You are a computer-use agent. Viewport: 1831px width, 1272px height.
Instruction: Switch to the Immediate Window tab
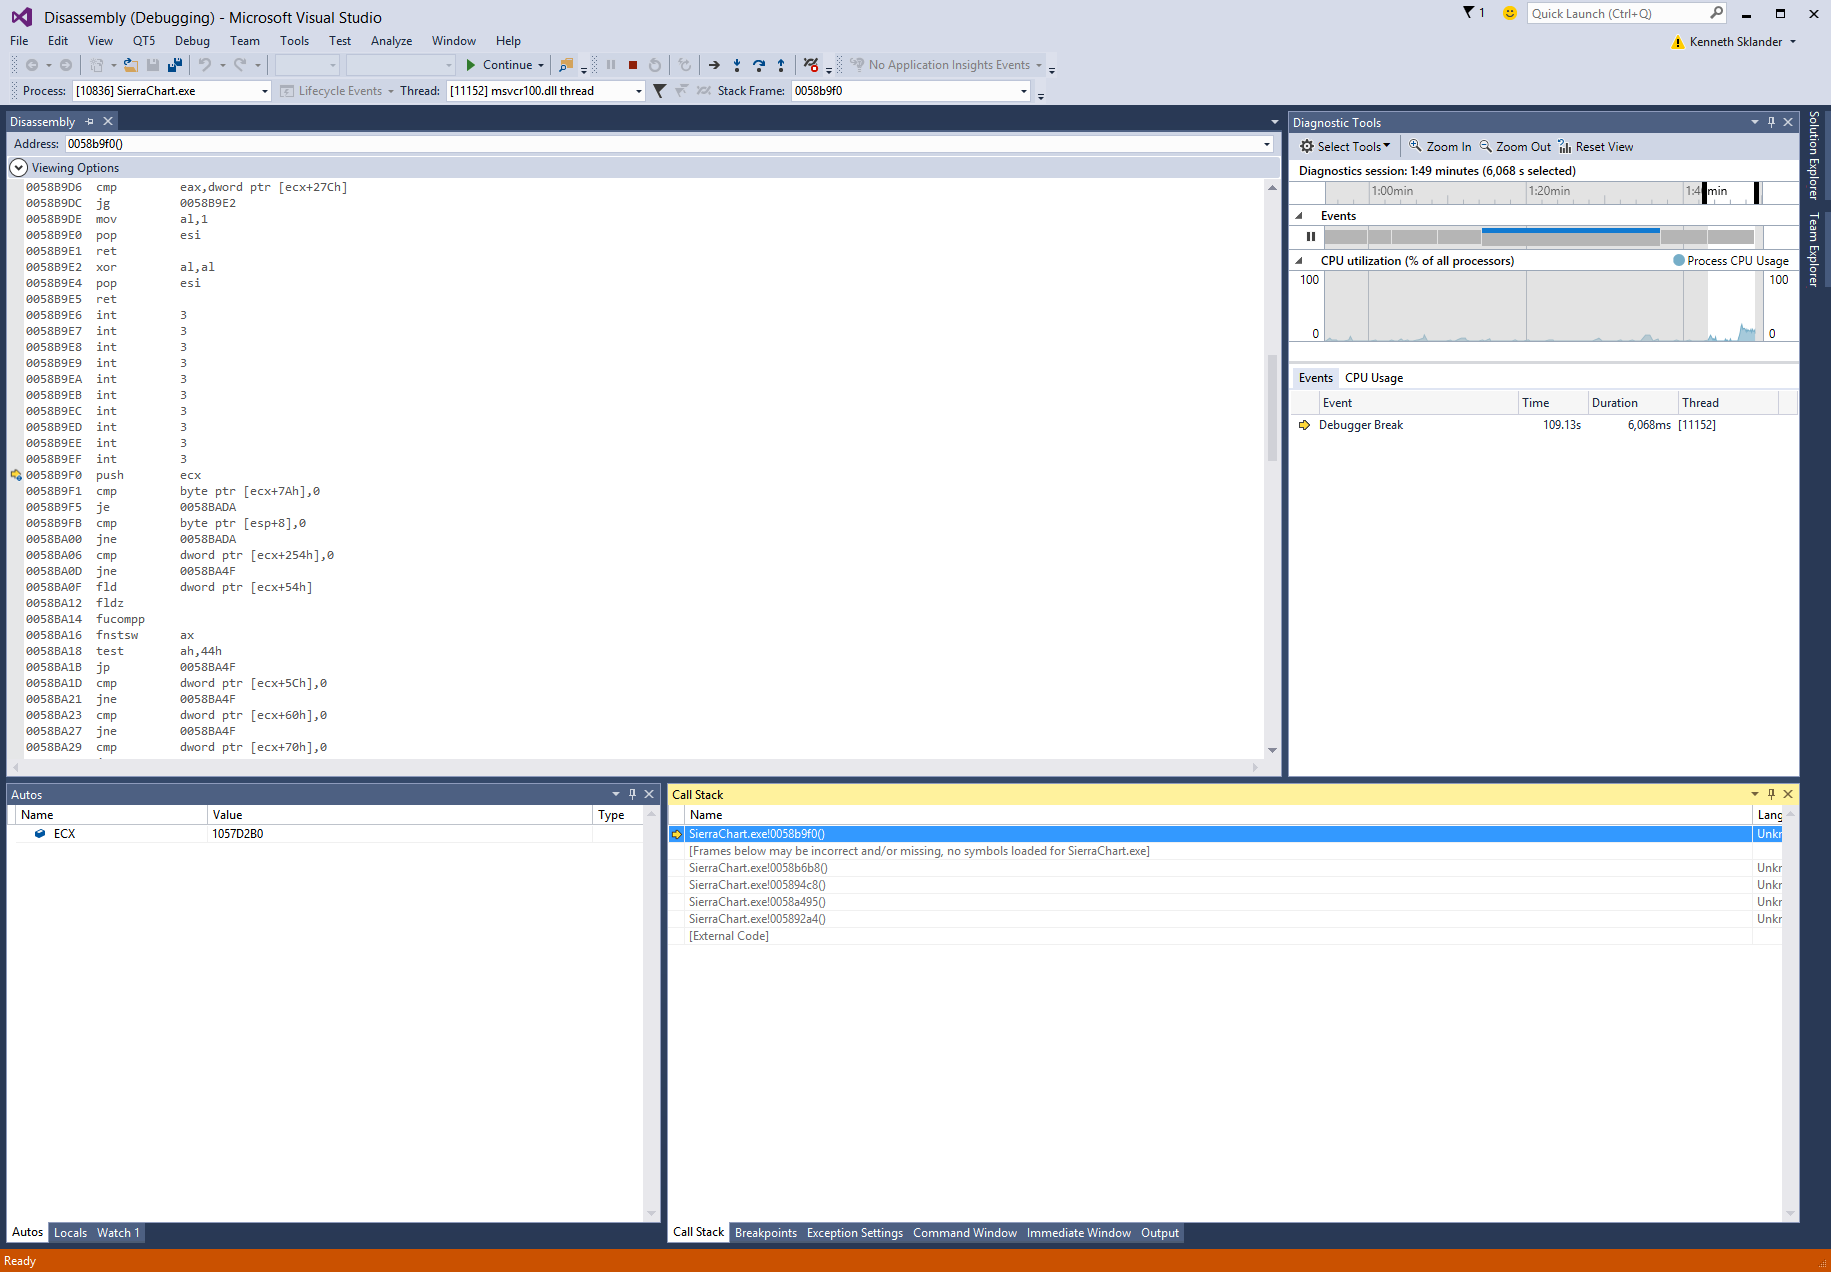[1079, 1233]
